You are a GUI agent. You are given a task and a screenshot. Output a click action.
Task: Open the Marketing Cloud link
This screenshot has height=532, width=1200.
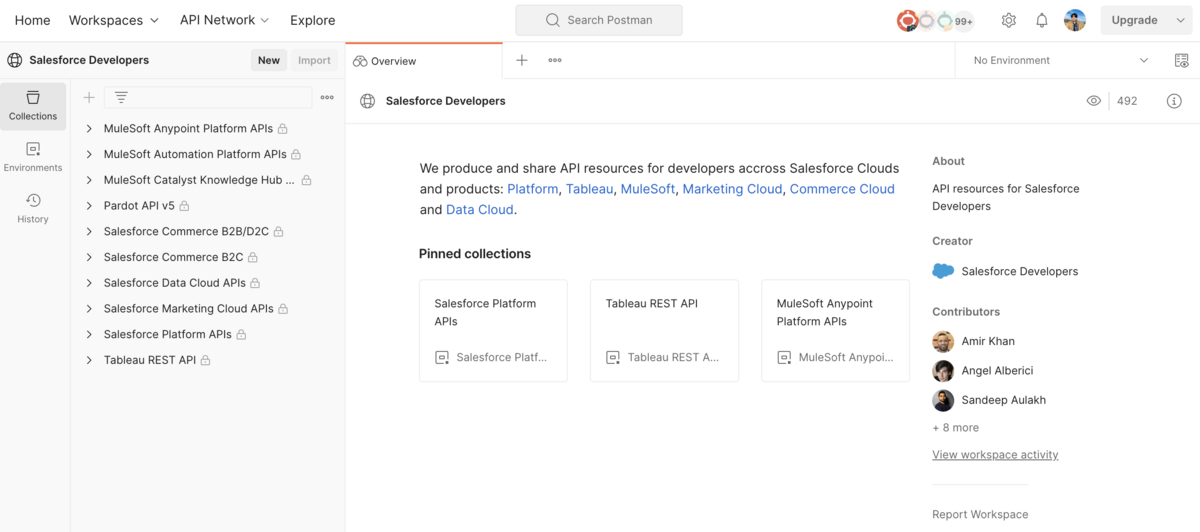[732, 189]
